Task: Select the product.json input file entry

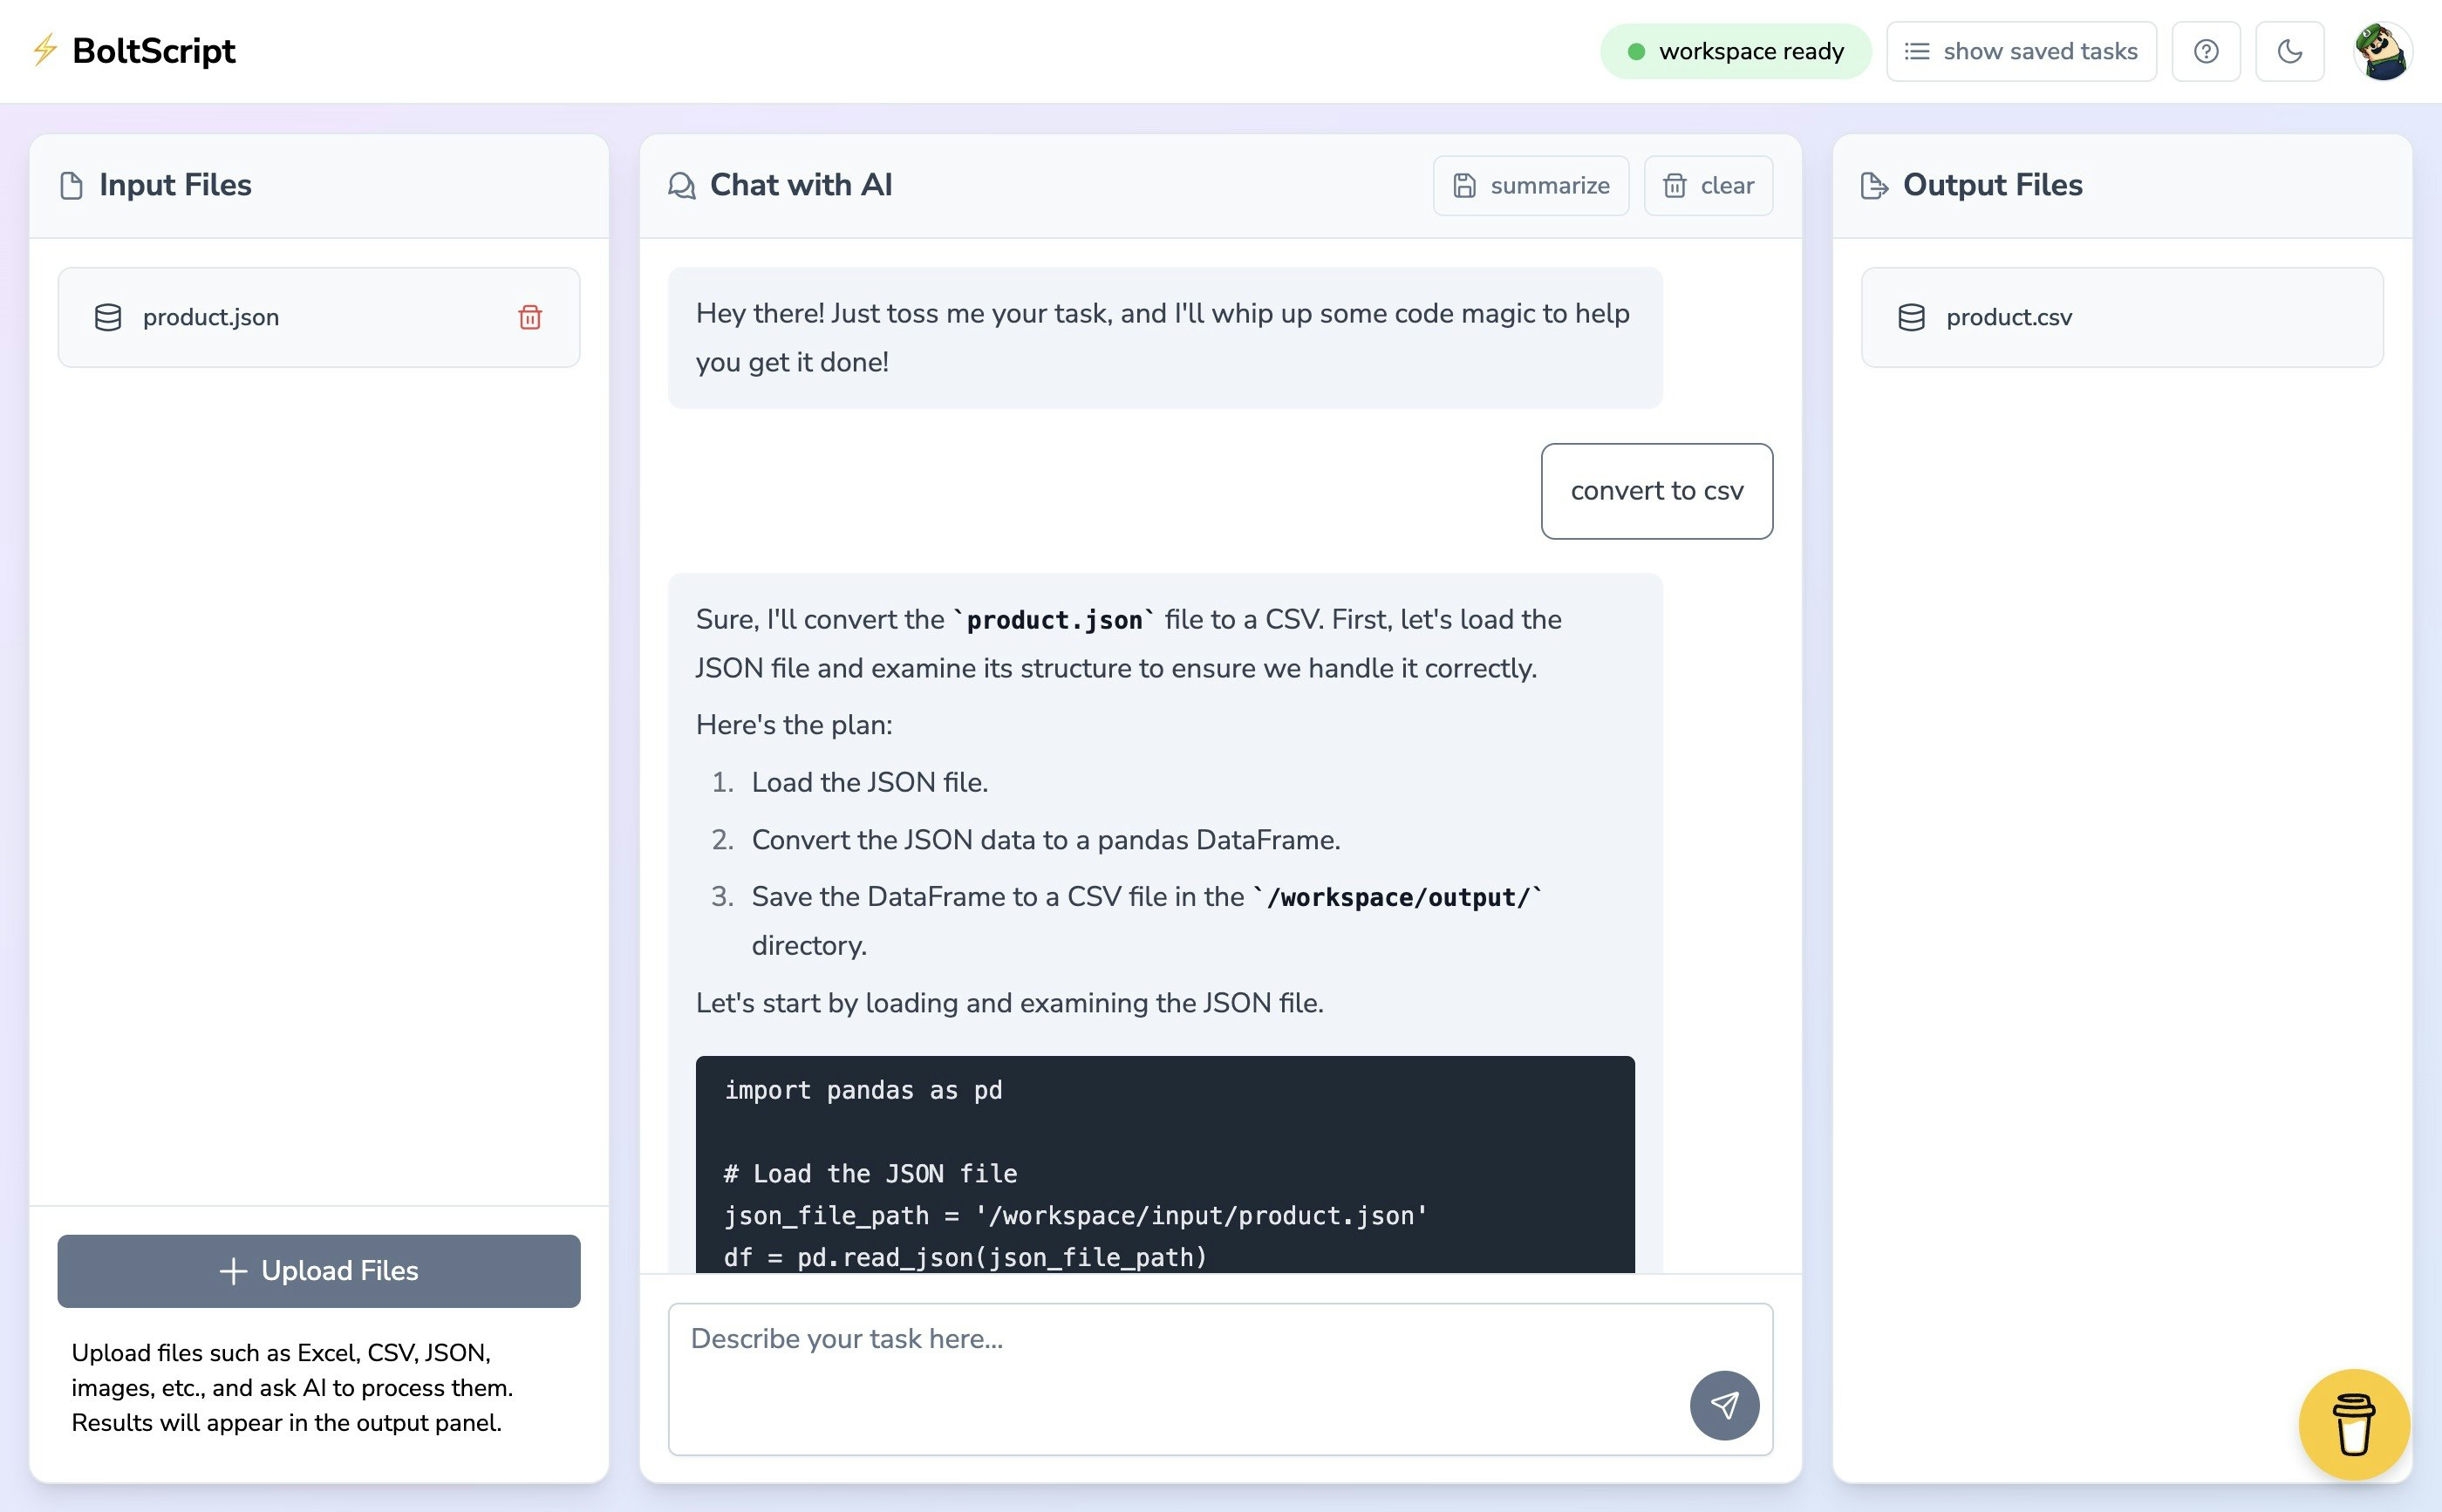Action: (211, 317)
